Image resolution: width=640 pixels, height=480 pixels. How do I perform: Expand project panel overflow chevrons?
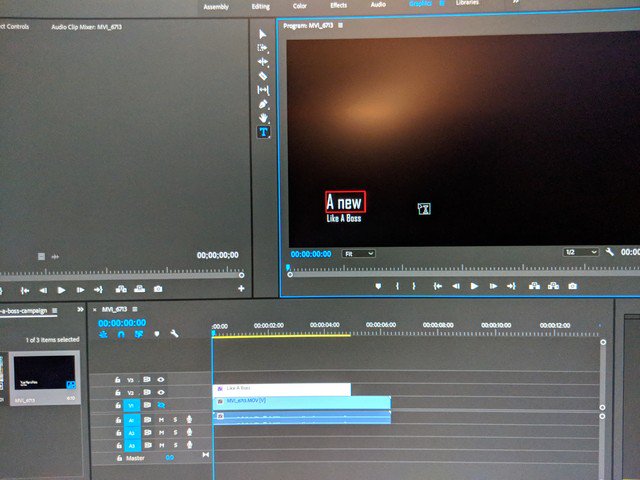(x=80, y=310)
